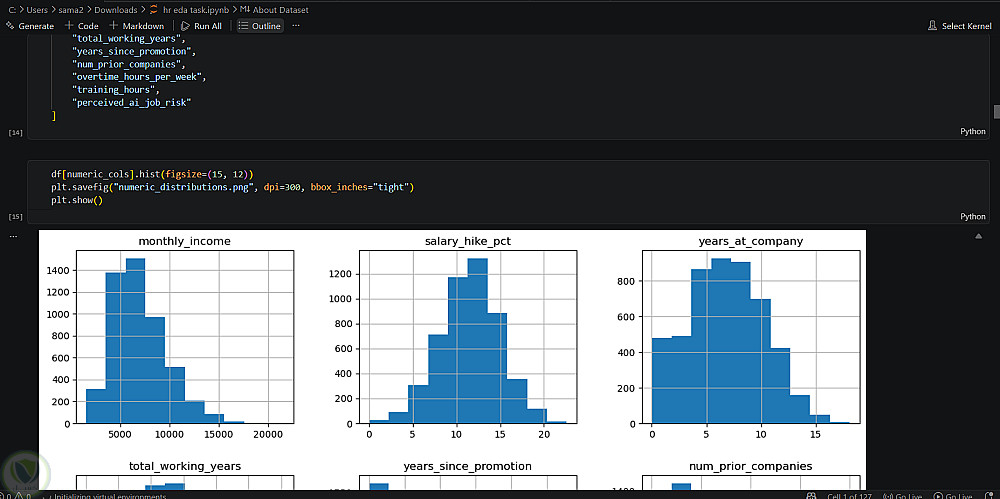Add a new Markdown cell
This screenshot has height=499, width=1000.
coord(137,26)
